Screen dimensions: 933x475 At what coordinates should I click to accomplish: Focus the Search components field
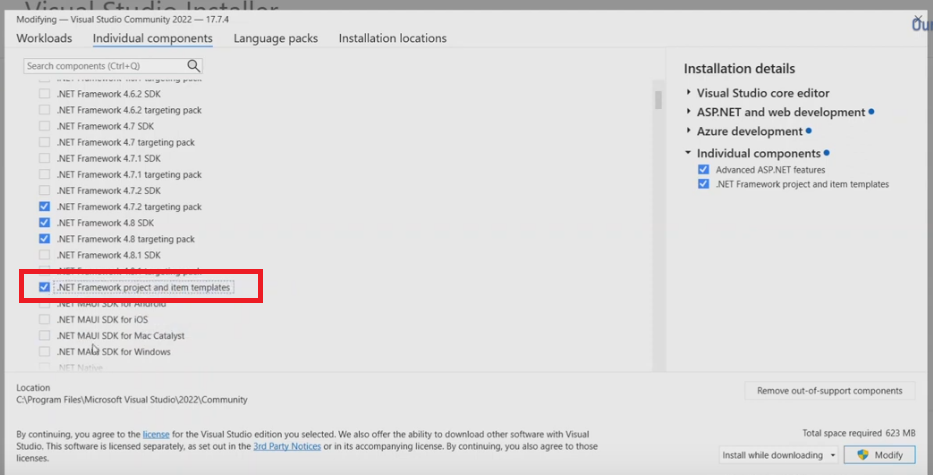coord(113,65)
